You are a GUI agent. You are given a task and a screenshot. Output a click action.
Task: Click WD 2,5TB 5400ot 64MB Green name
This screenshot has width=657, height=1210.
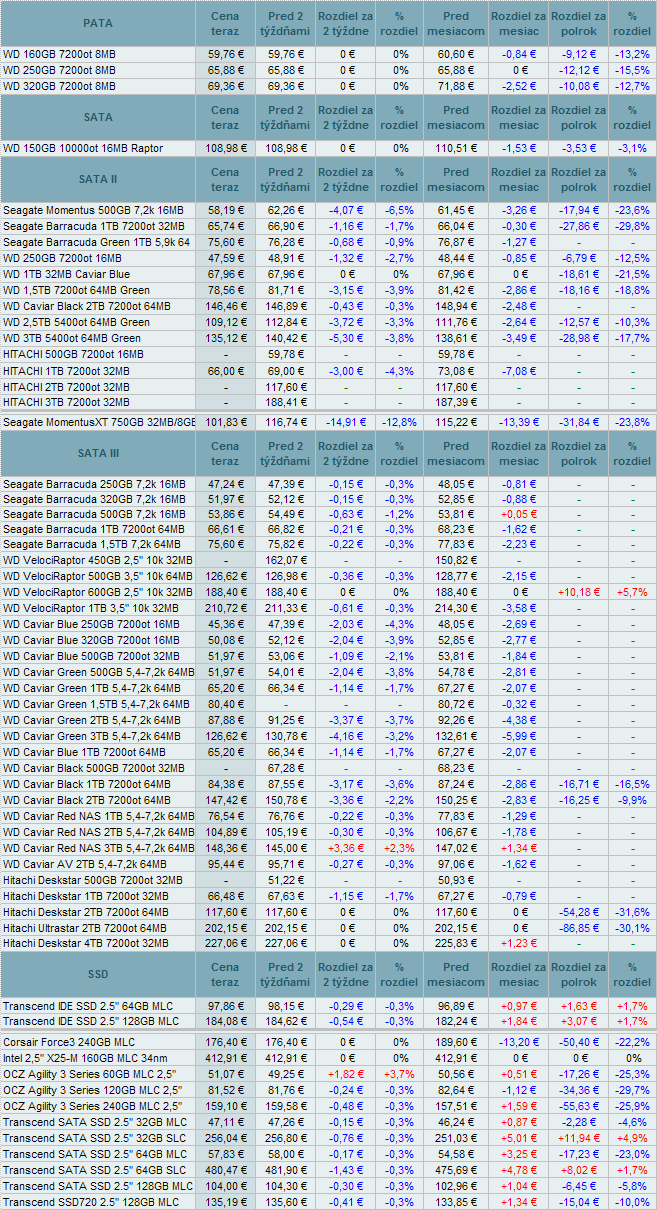77,322
